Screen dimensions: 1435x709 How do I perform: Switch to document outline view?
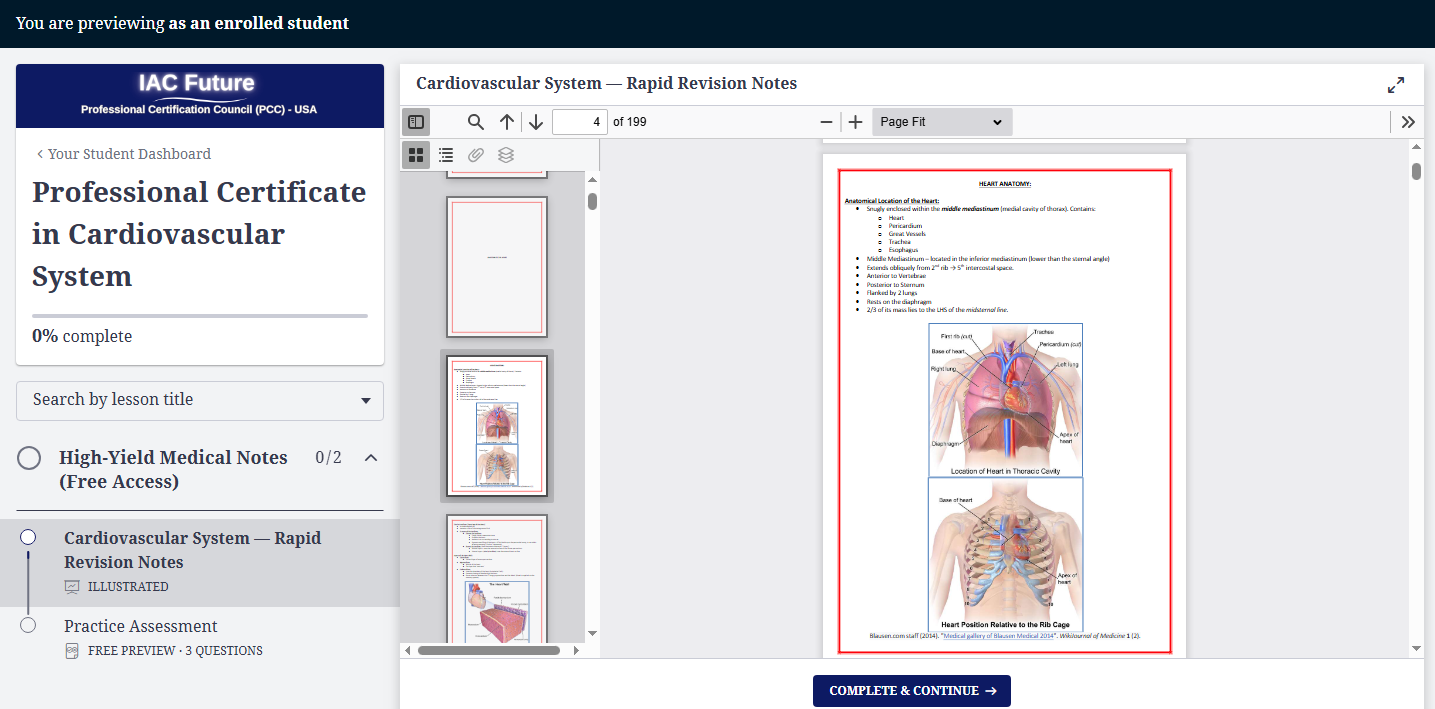(446, 155)
